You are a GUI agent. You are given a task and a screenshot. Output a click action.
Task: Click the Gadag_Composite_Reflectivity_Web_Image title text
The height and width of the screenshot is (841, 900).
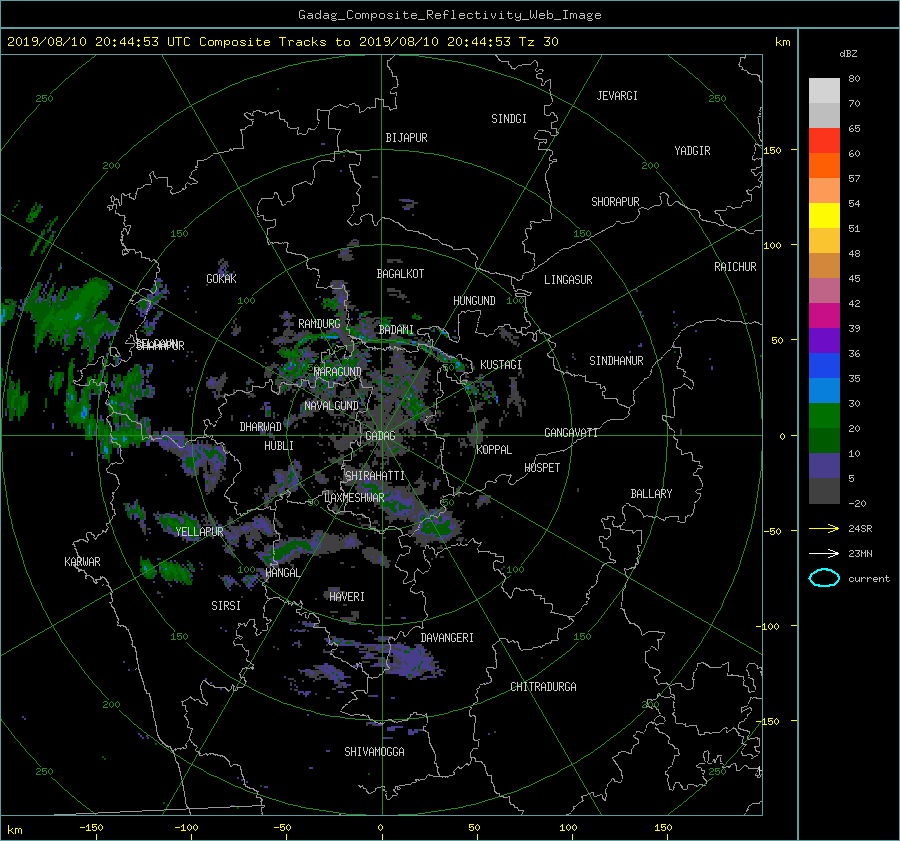tap(449, 15)
